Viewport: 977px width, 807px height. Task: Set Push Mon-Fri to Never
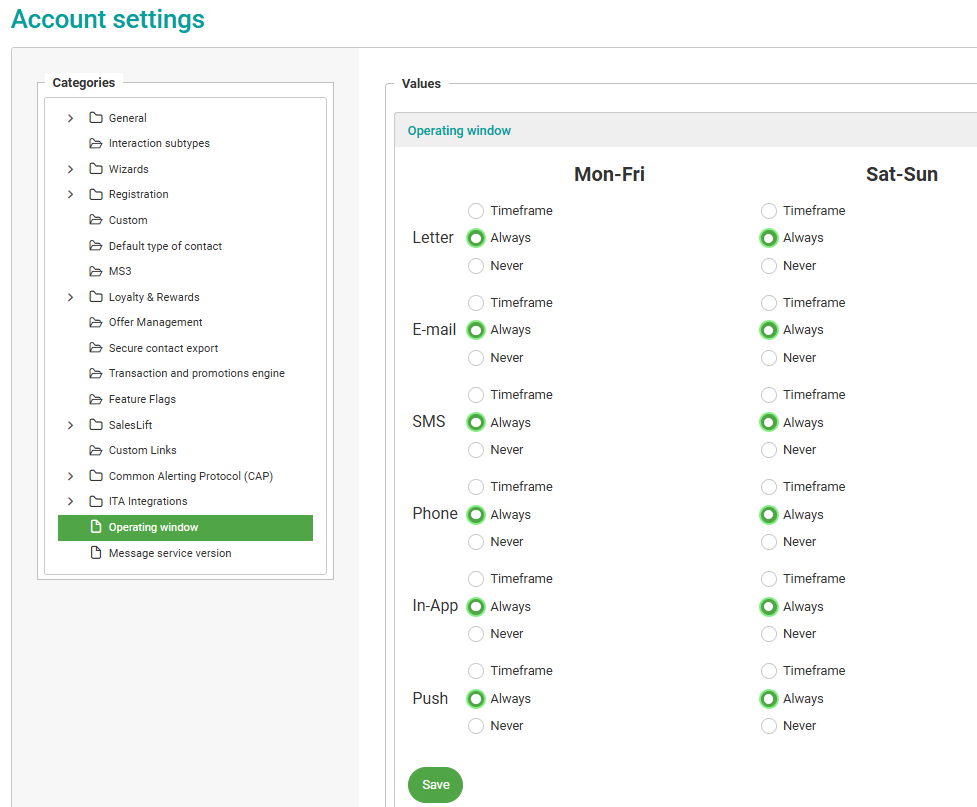pos(476,726)
